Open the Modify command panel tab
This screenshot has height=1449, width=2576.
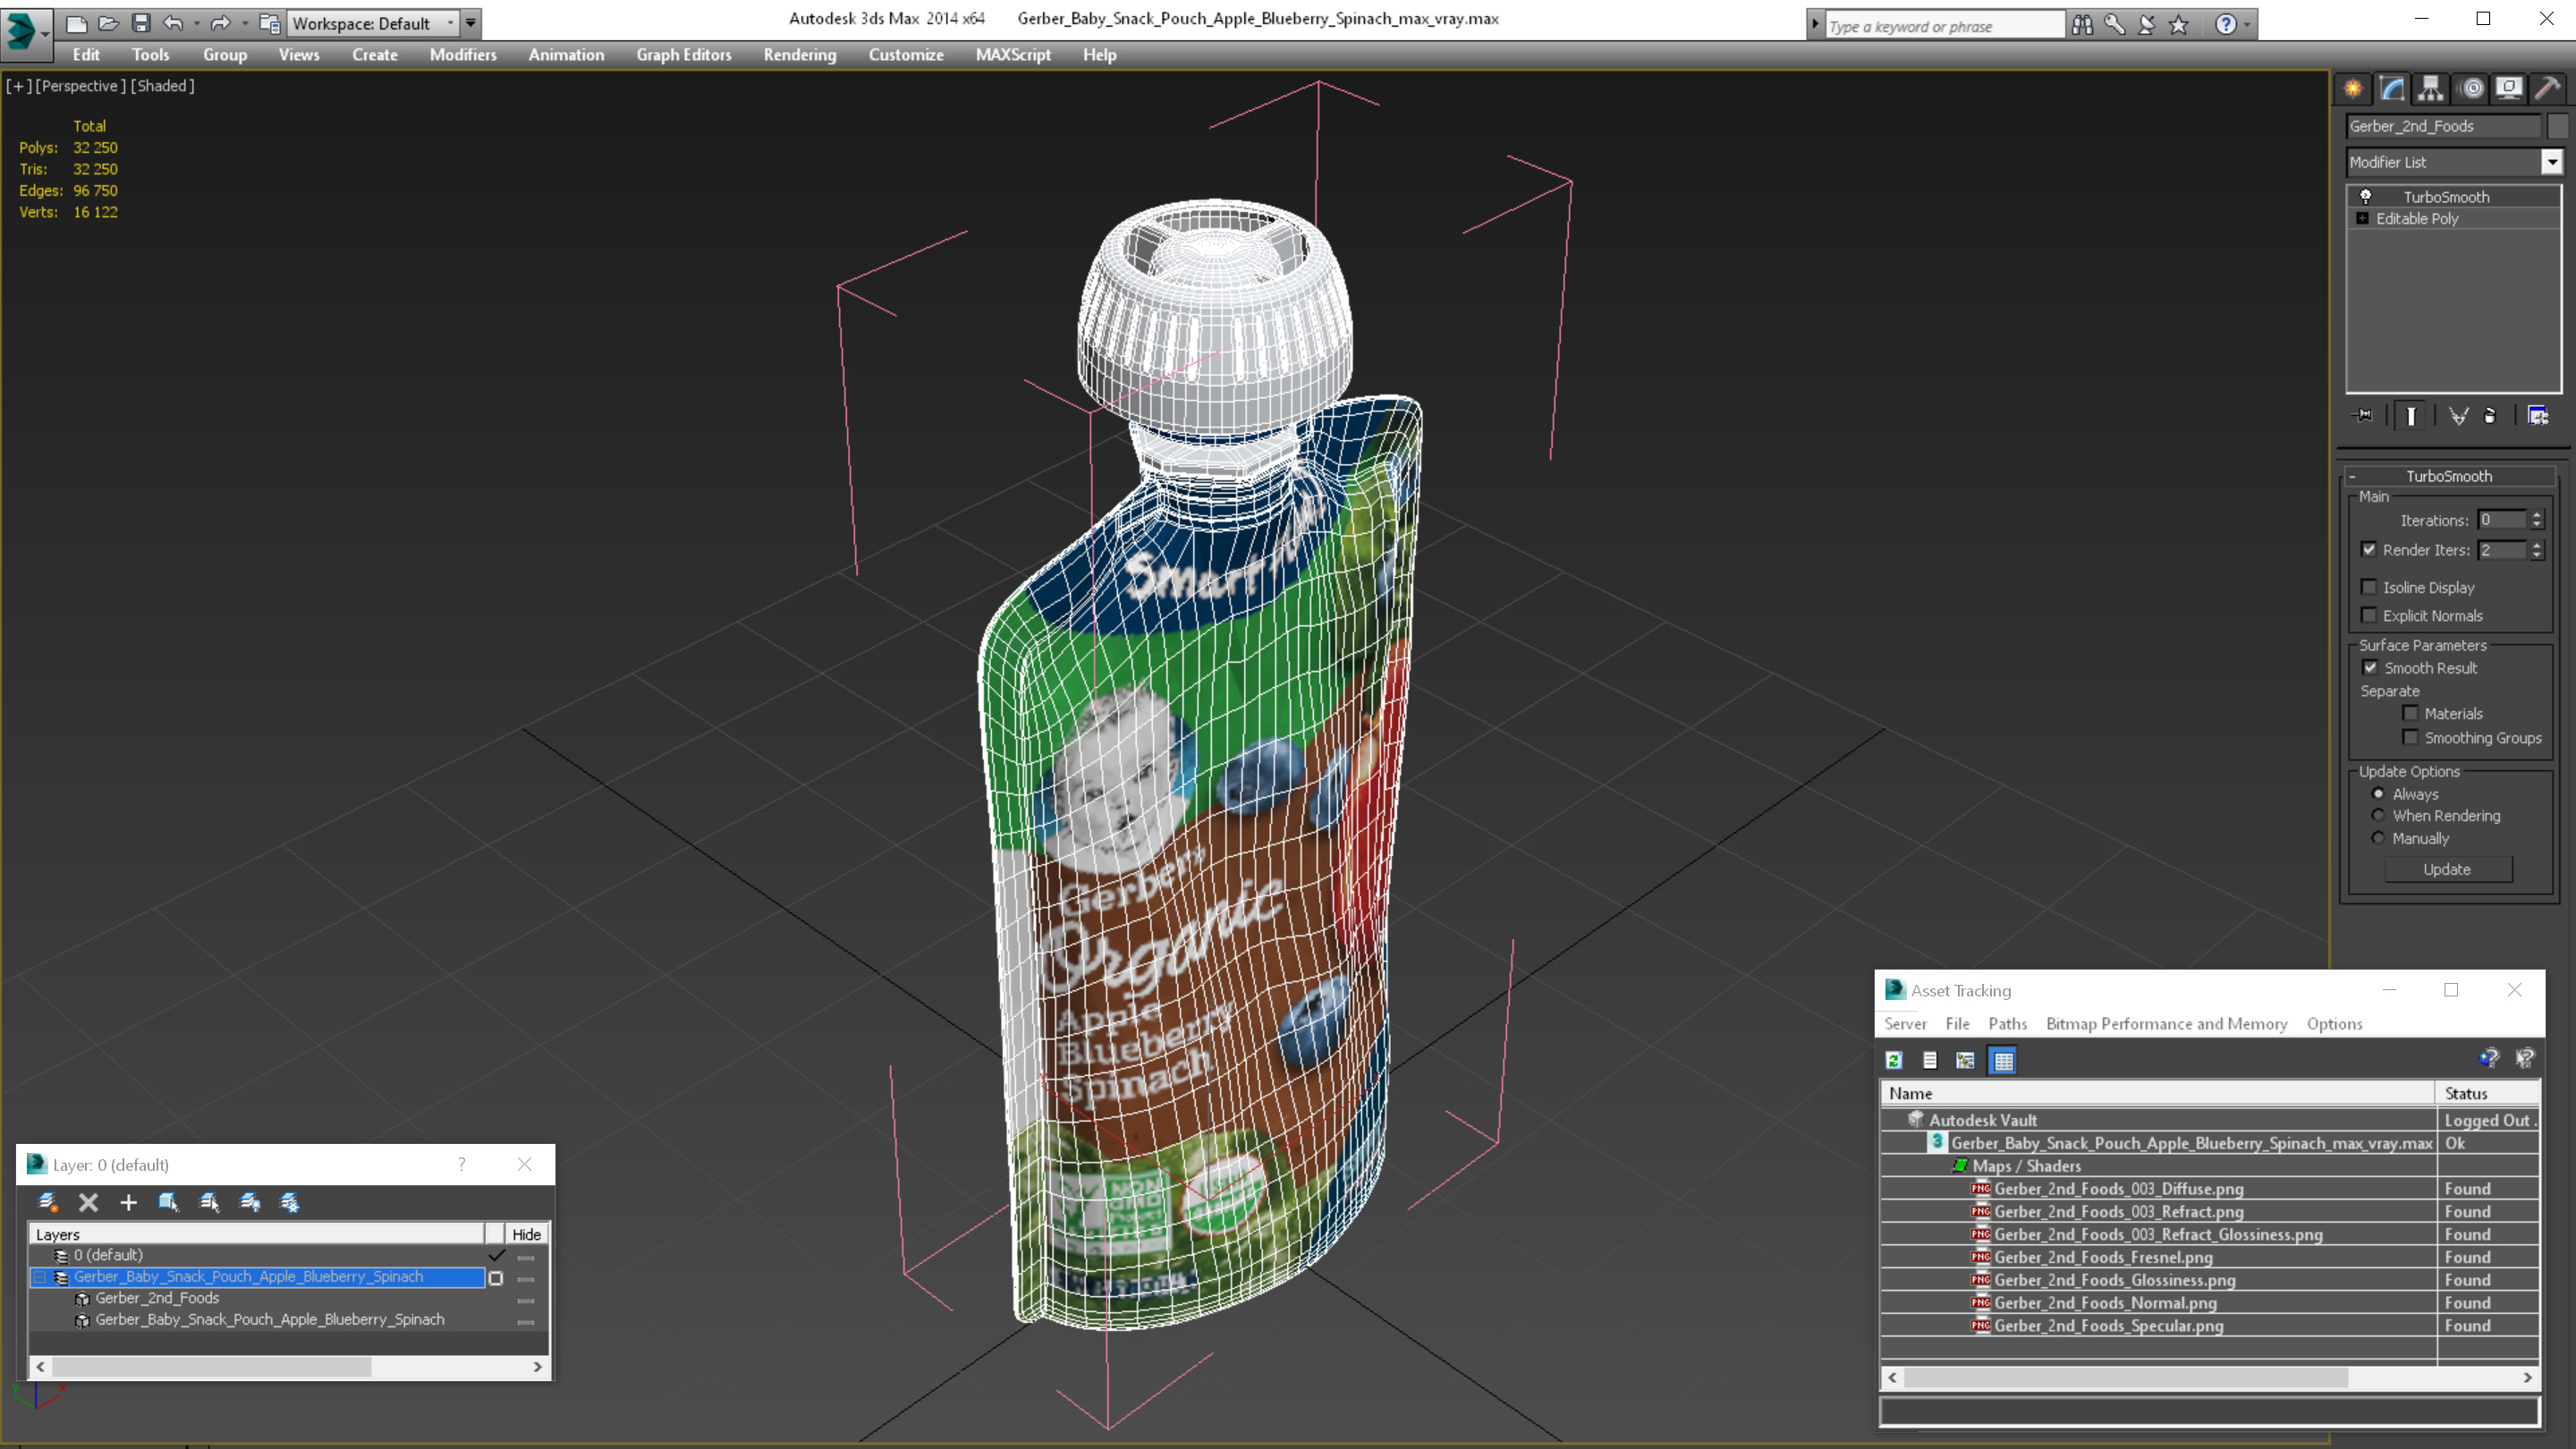[x=2392, y=89]
